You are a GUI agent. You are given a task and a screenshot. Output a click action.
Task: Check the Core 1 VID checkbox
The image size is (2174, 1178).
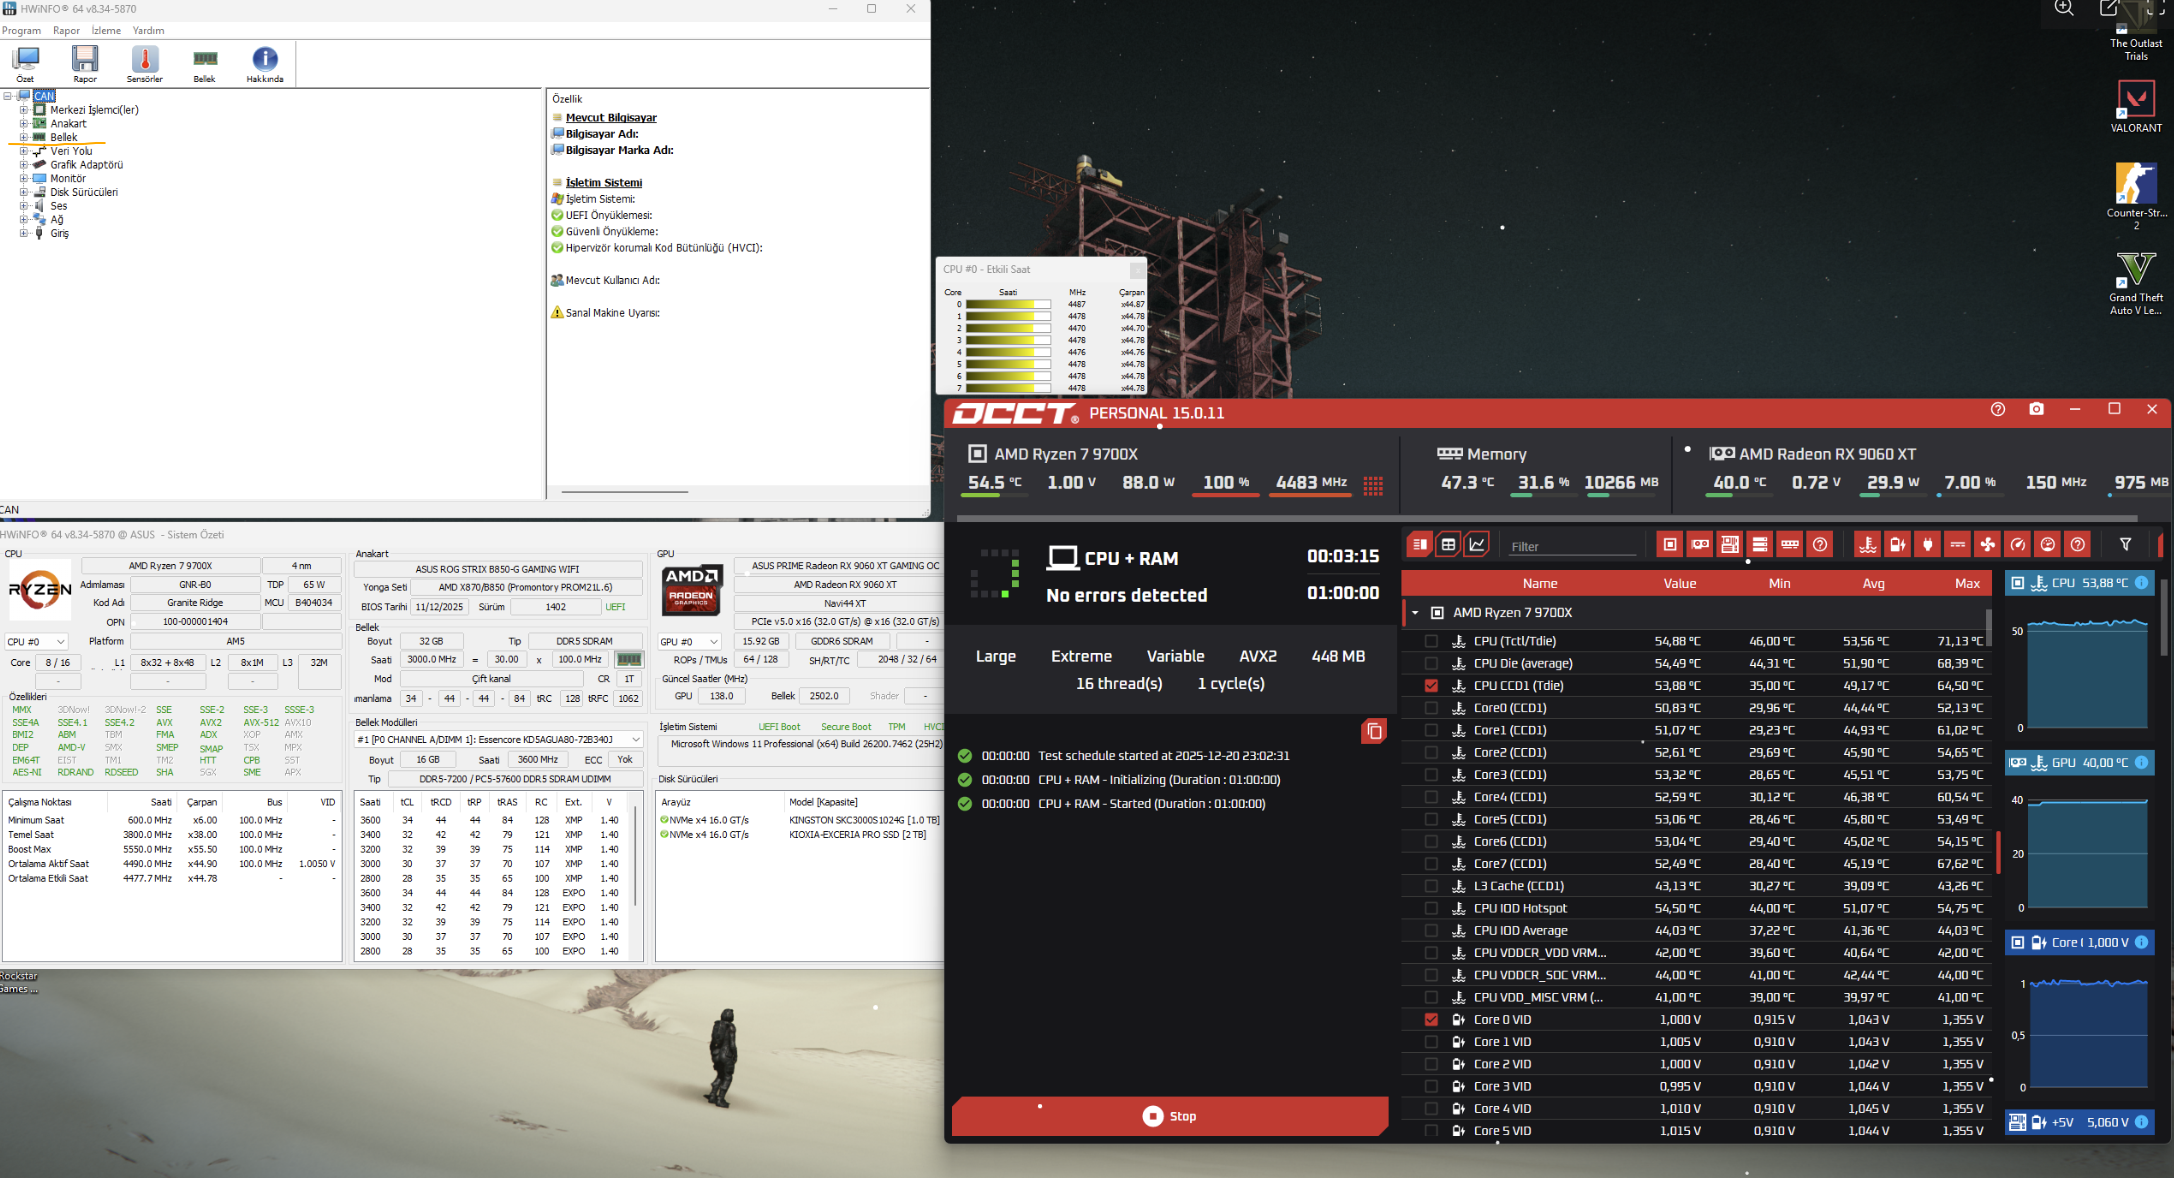pos(1431,1042)
